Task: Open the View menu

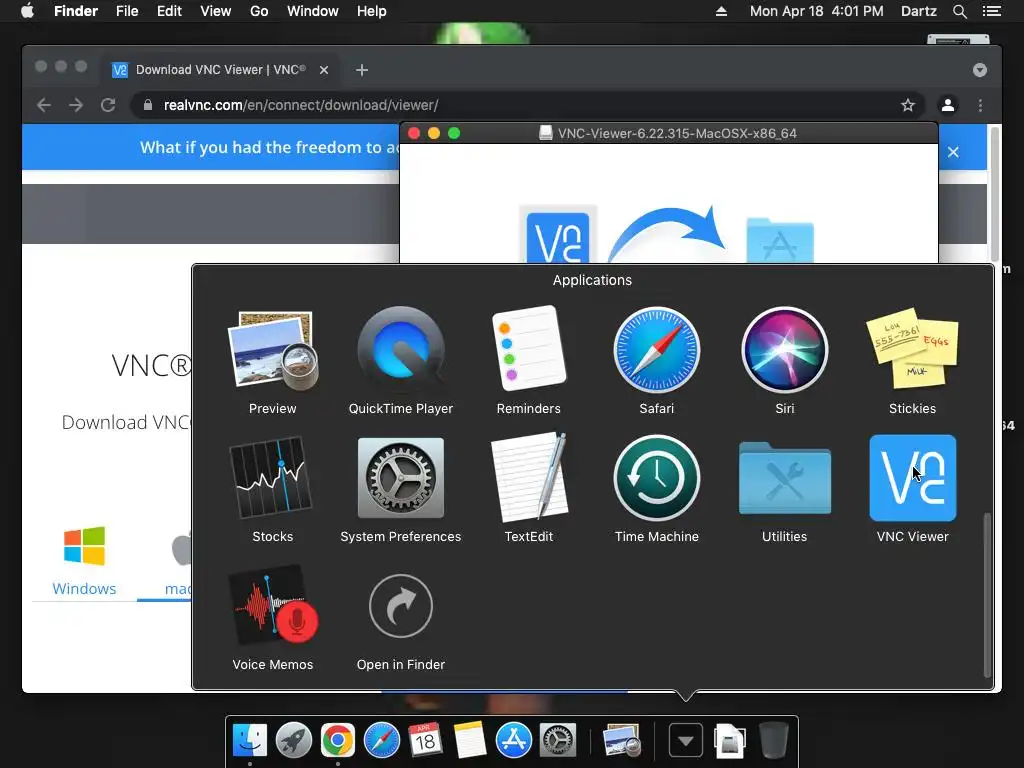Action: [216, 11]
